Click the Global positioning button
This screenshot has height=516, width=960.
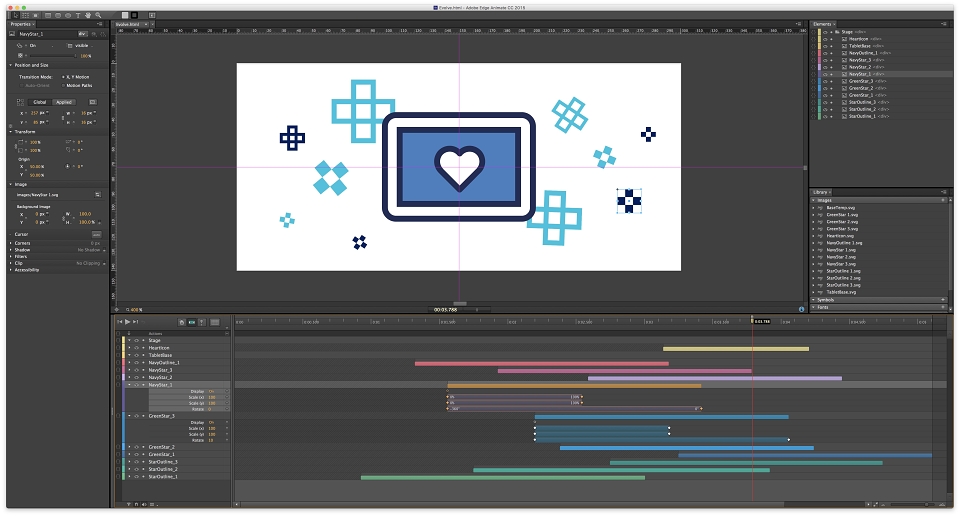point(40,102)
